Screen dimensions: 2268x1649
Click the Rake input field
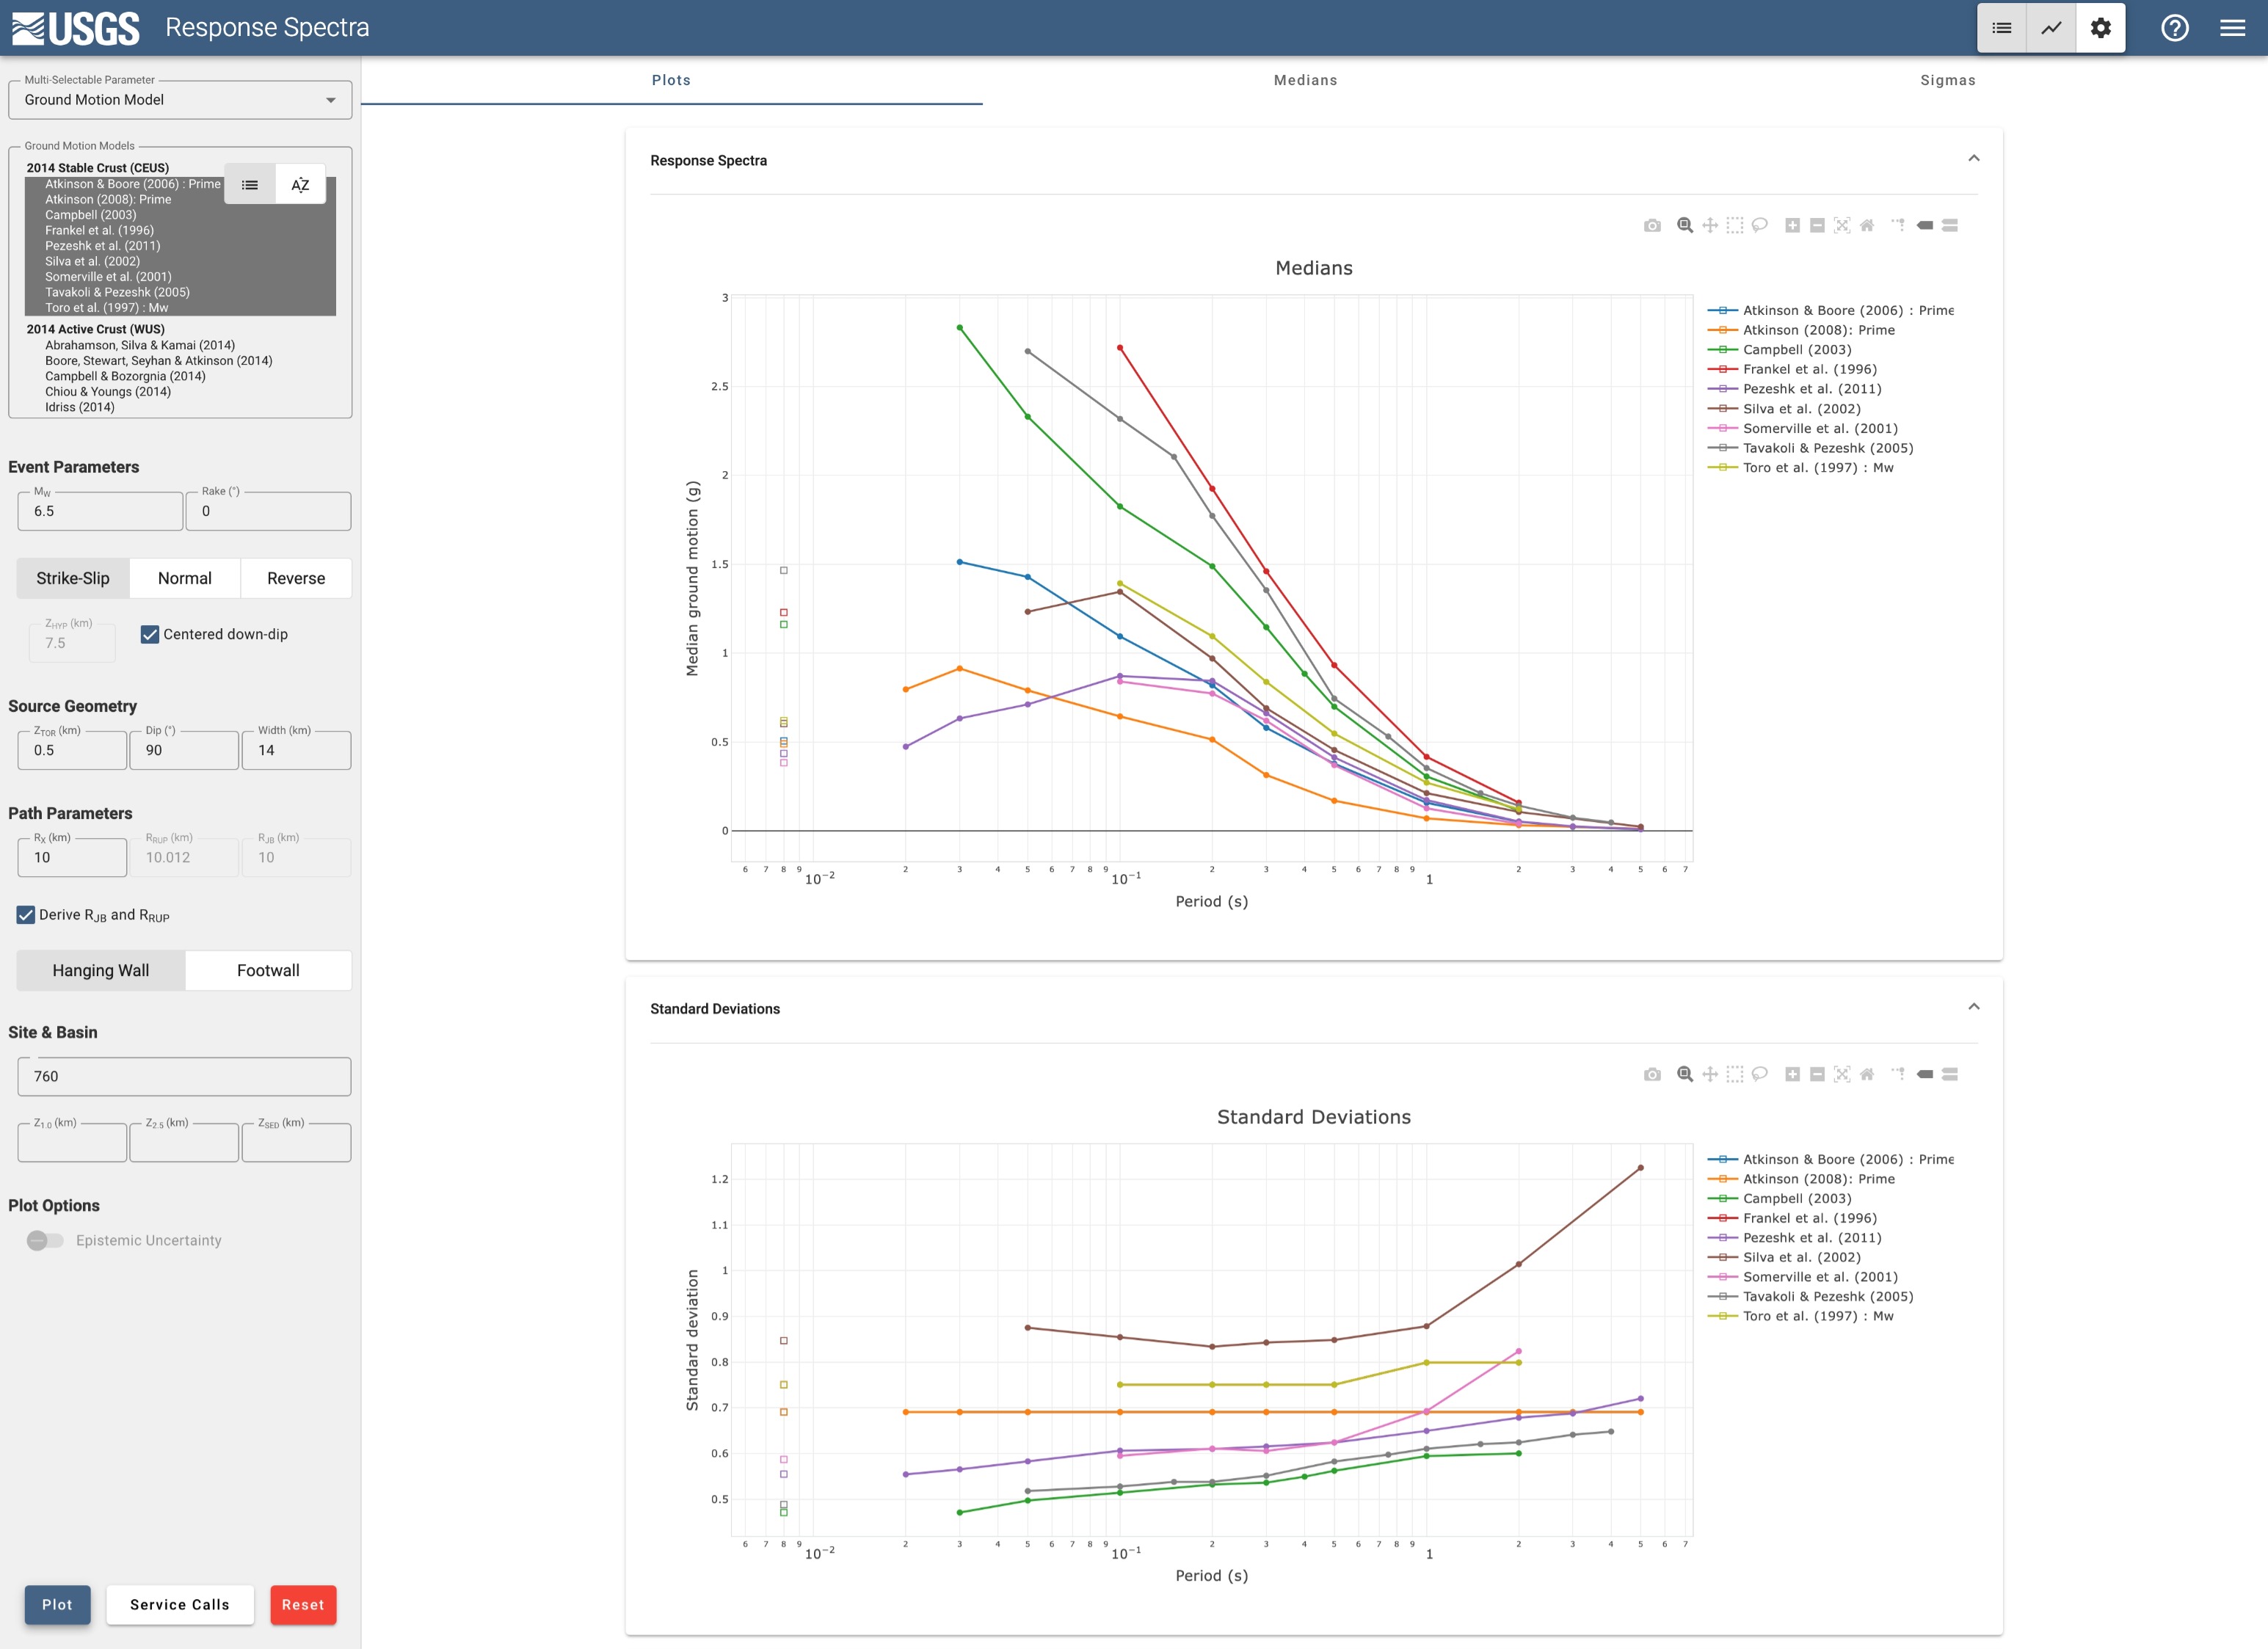pyautogui.click(x=268, y=511)
